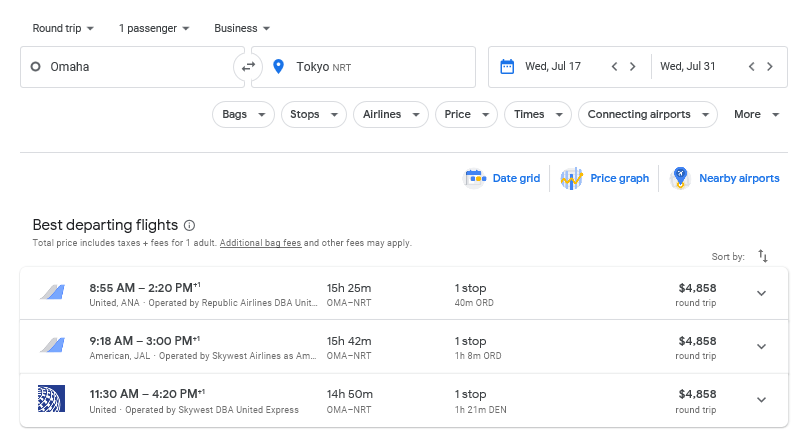Select the Wed, Jul 17 departure date
The height and width of the screenshot is (440, 808).
(x=553, y=66)
